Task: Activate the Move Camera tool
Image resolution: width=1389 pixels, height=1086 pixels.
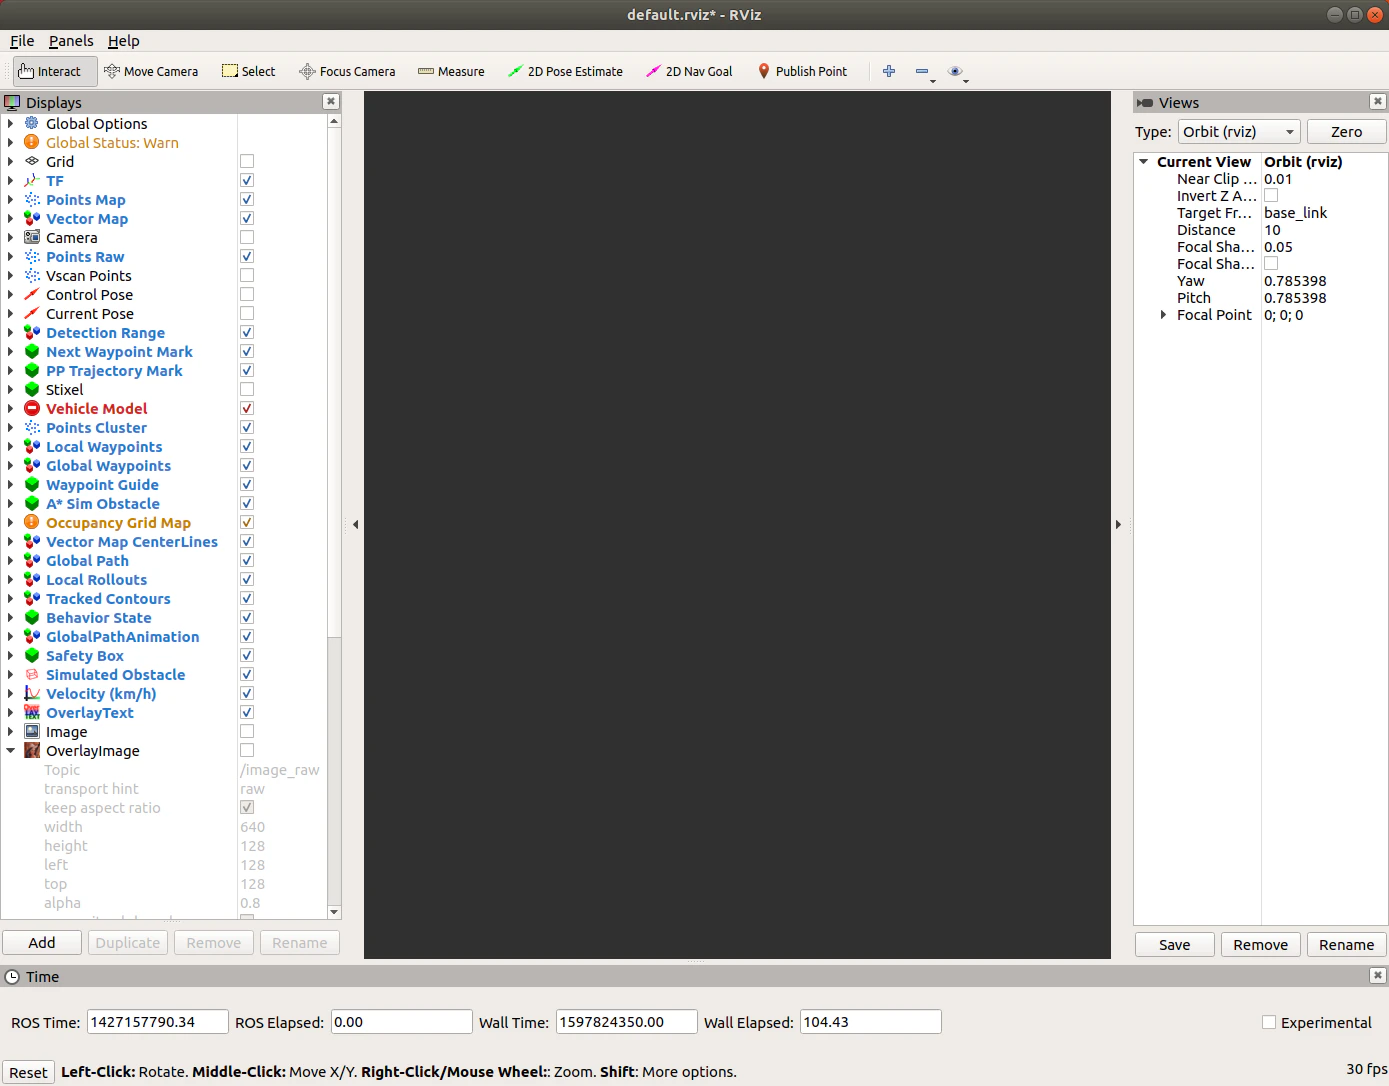Action: coord(151,71)
